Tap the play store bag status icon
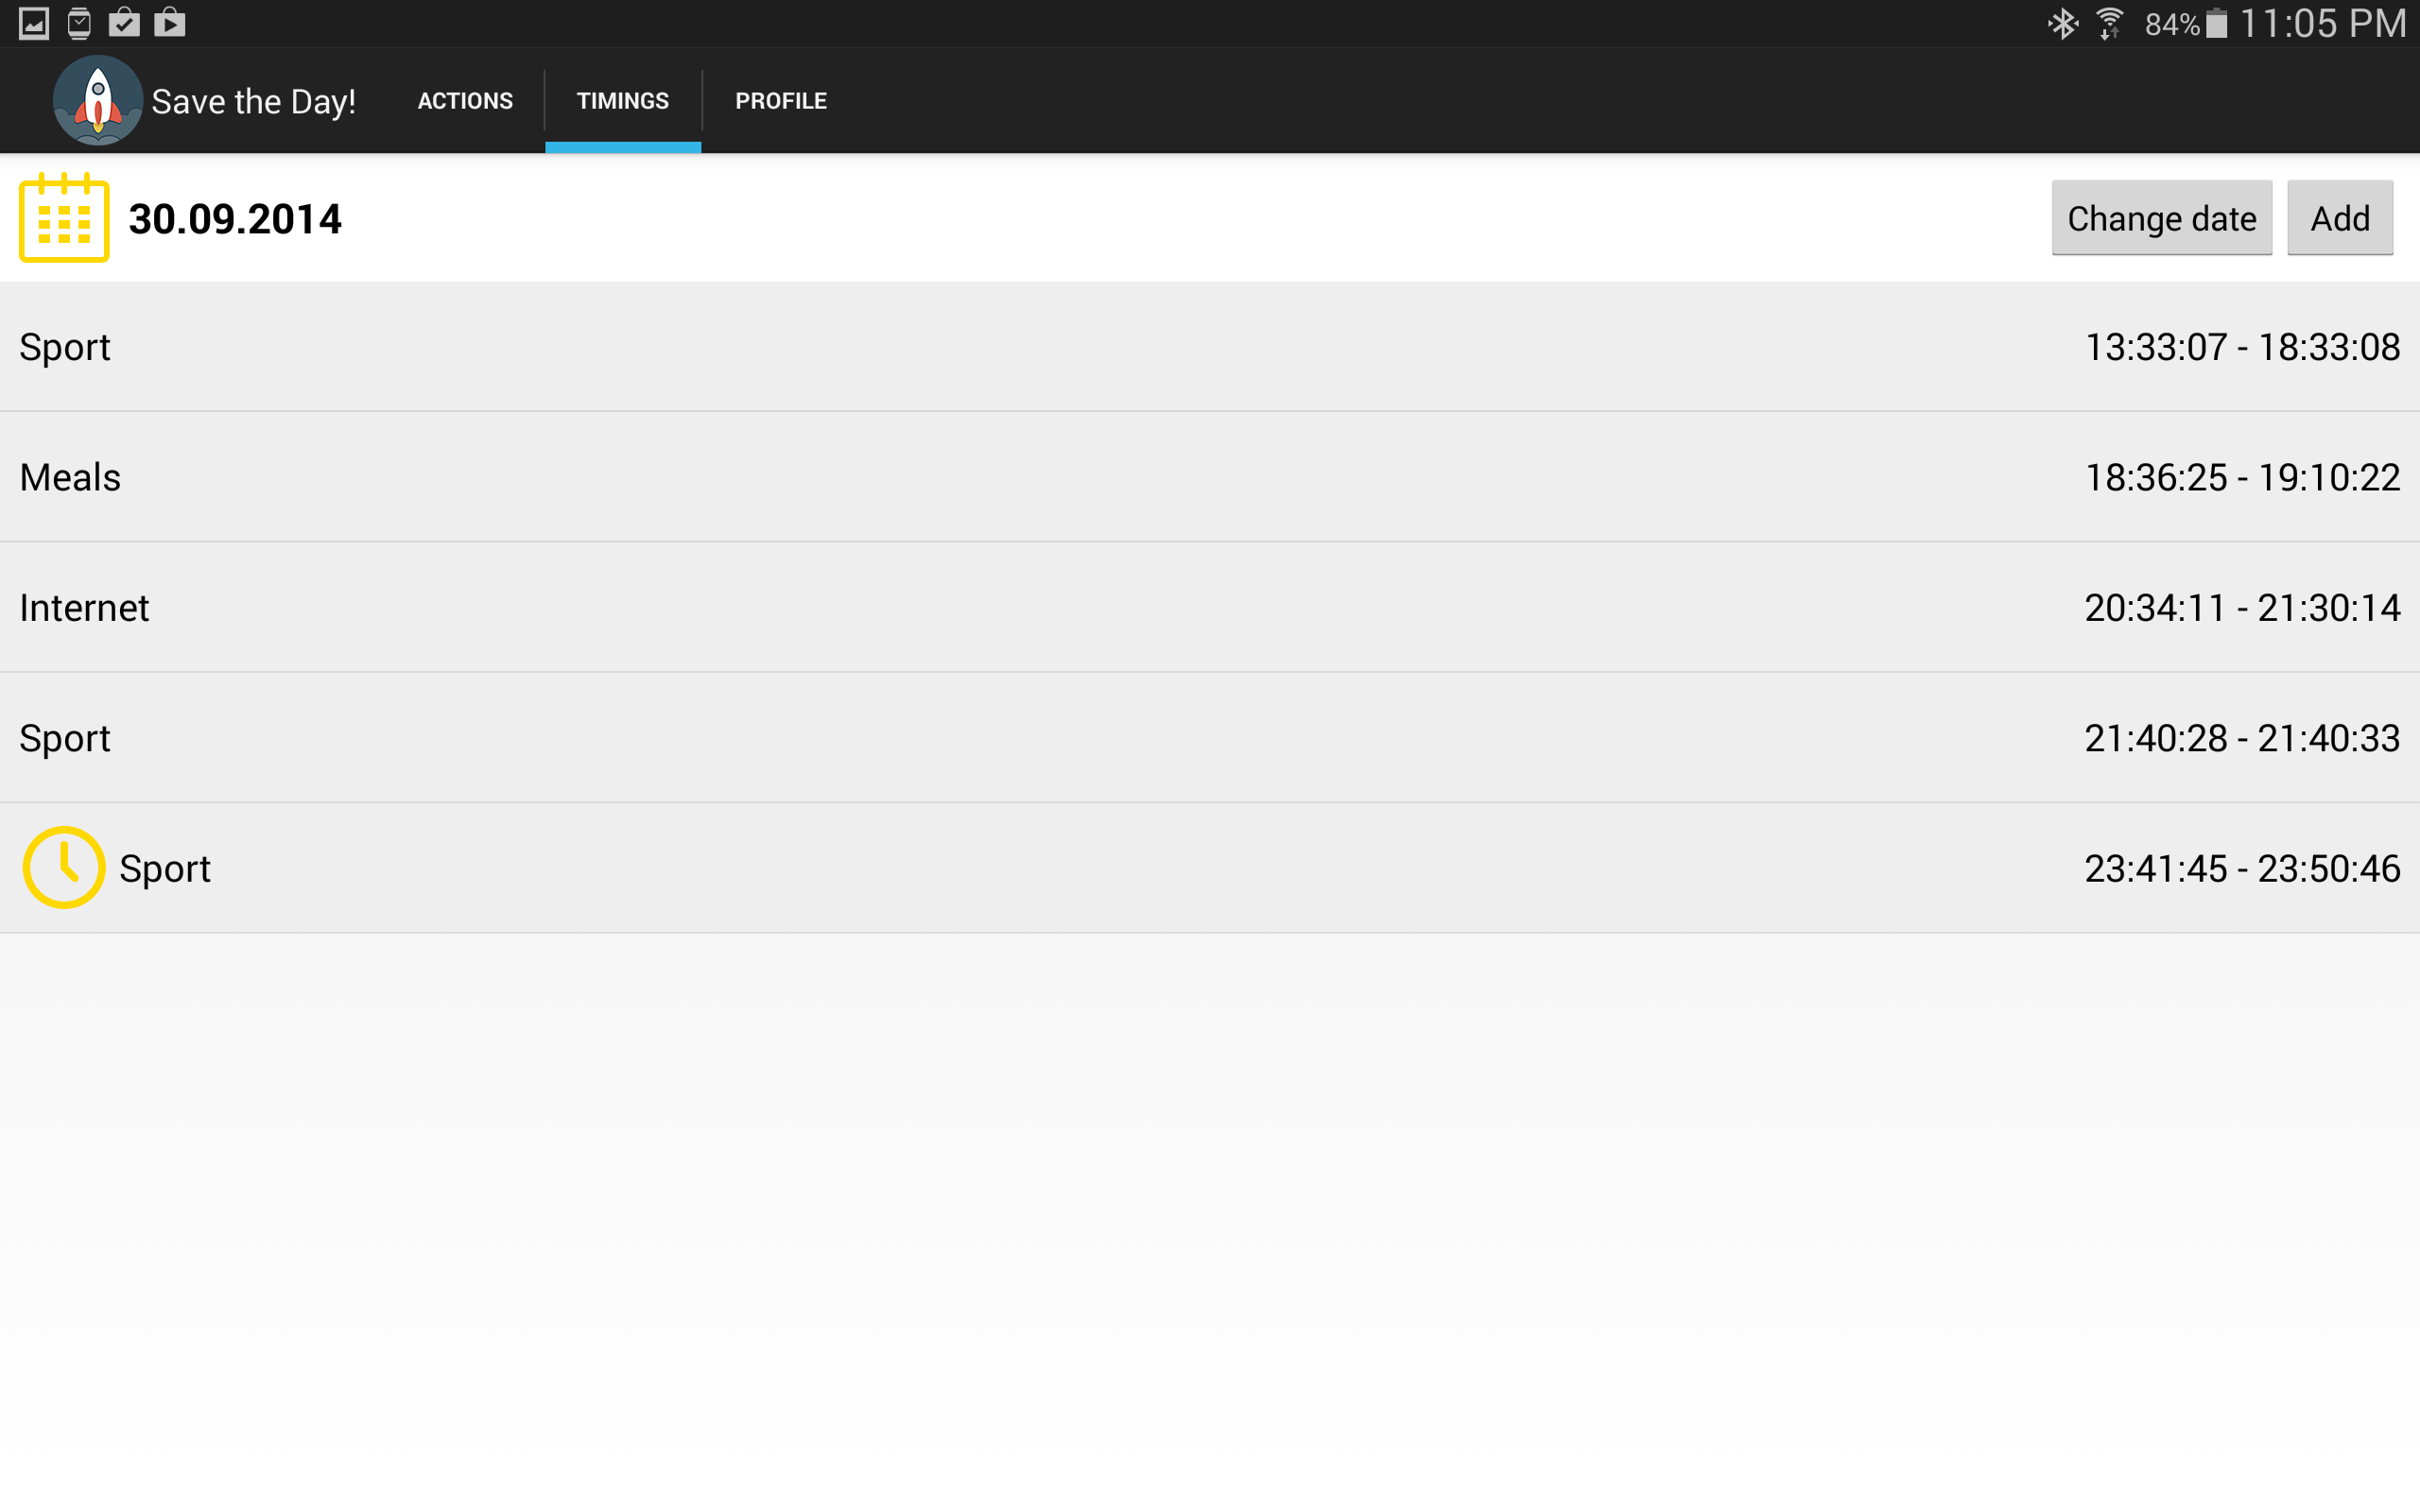This screenshot has height=1512, width=2420. pos(170,23)
